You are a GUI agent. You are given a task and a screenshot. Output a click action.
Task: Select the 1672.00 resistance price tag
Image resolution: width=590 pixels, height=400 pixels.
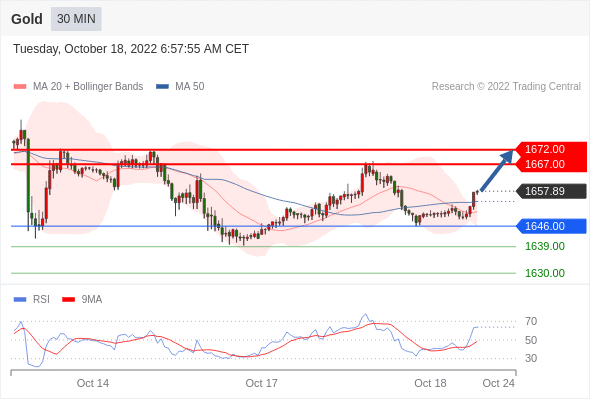pos(551,149)
